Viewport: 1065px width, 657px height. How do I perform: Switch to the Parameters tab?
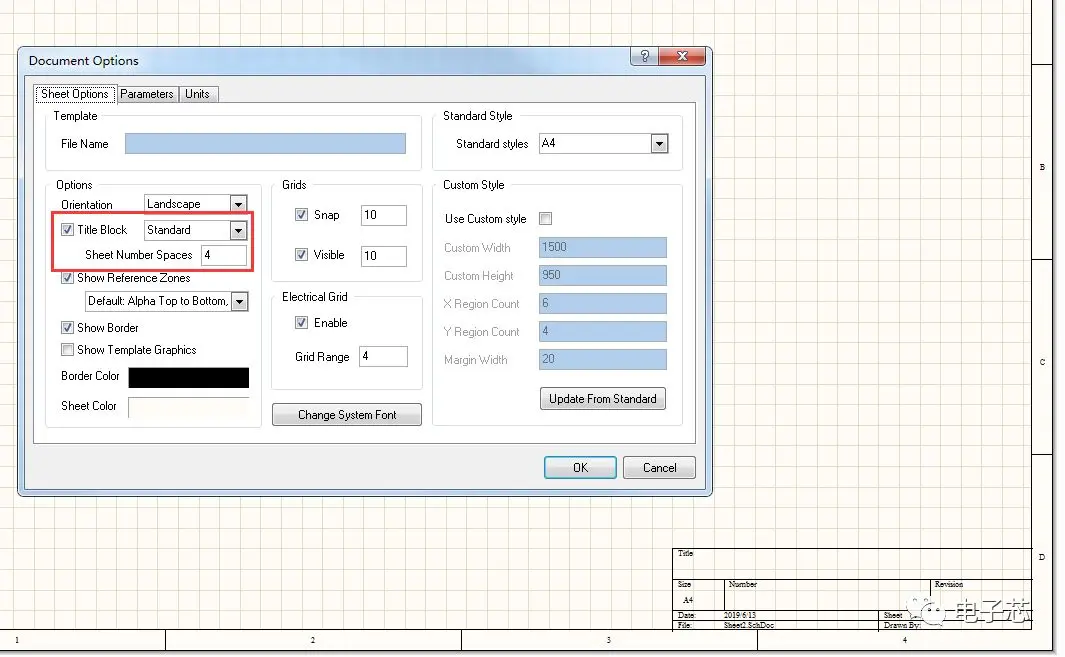click(x=147, y=94)
